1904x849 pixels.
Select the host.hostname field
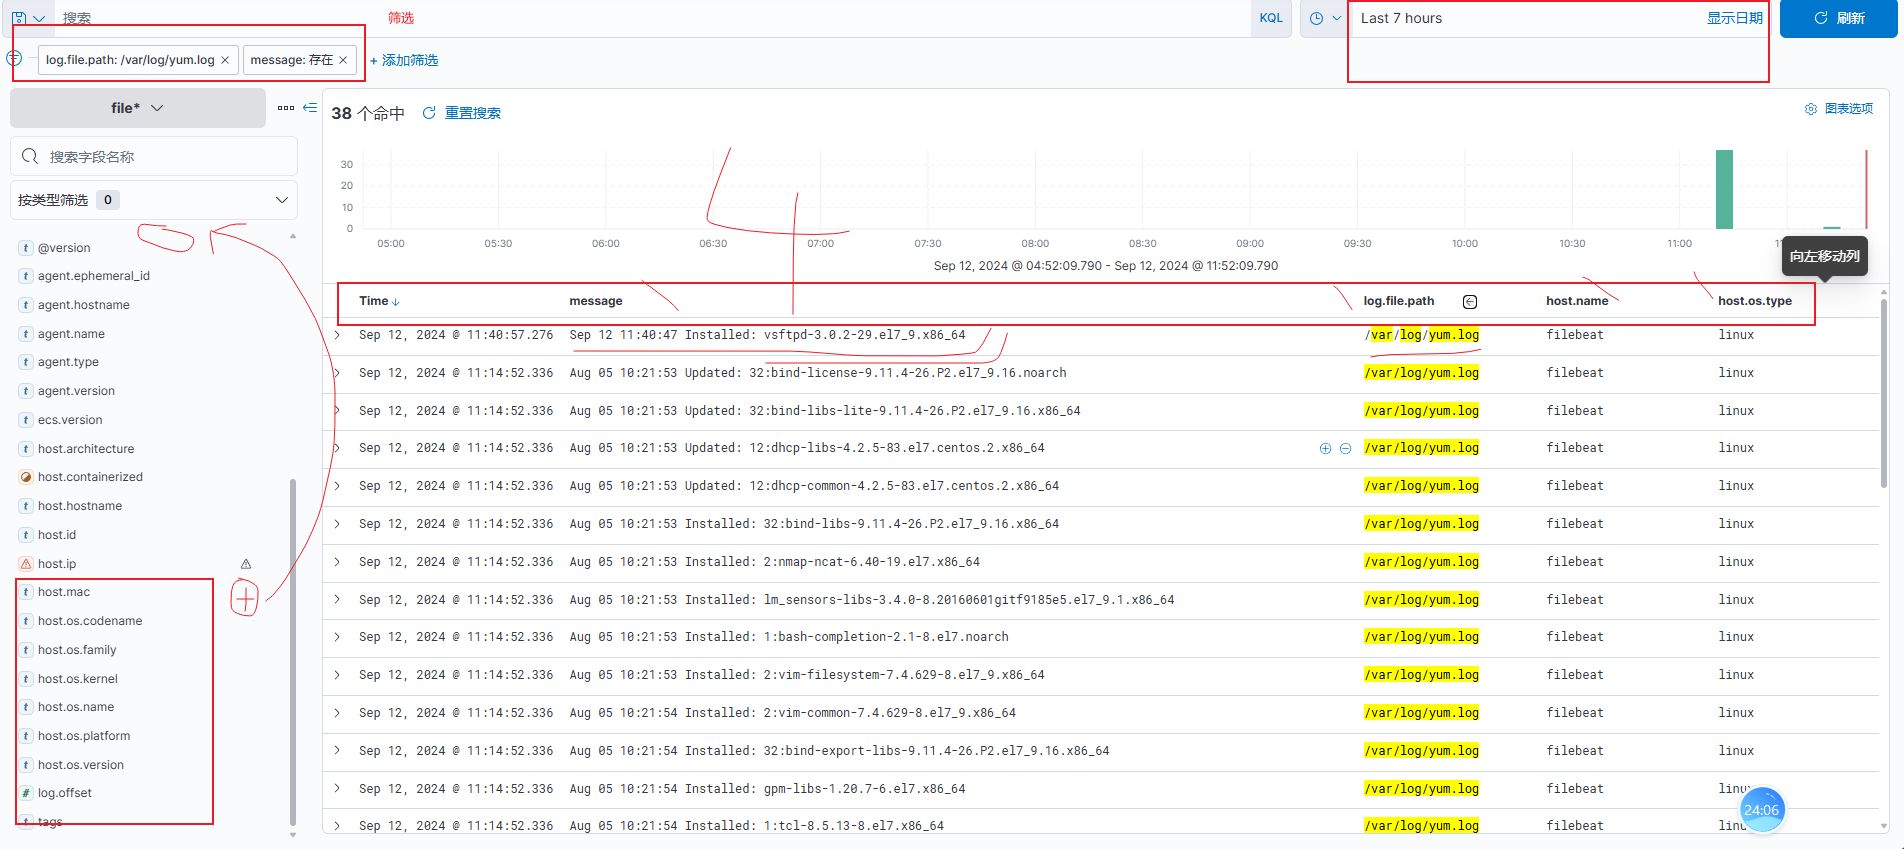[80, 506]
